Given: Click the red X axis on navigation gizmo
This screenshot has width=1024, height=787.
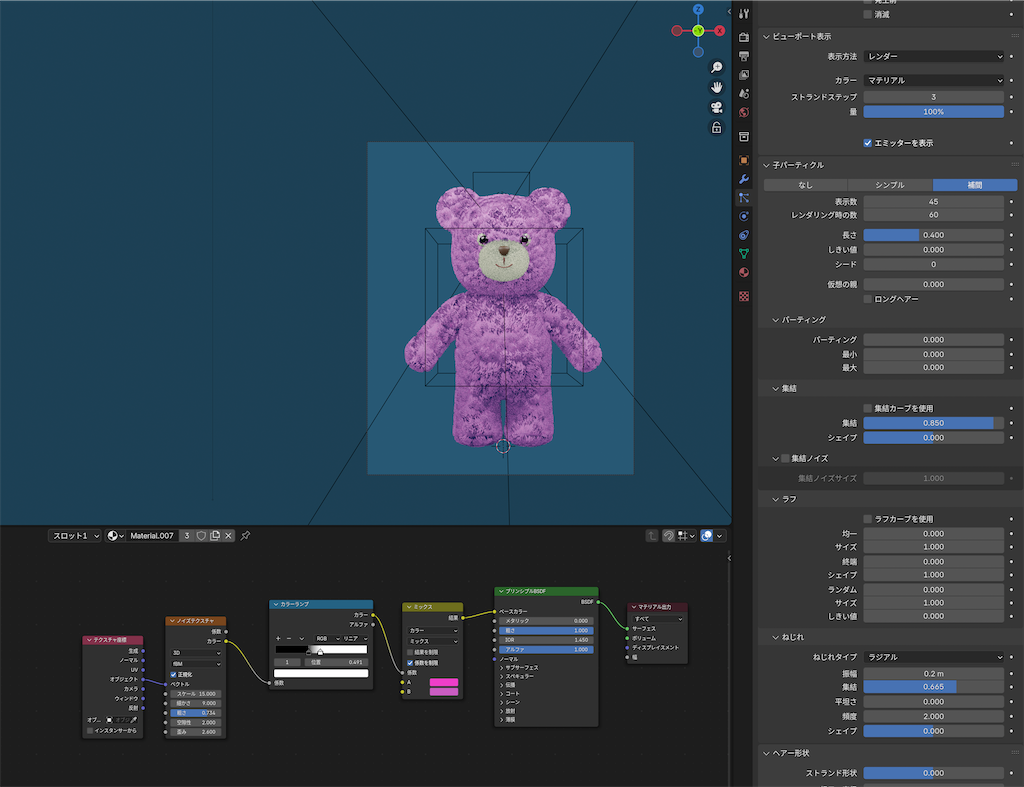Looking at the screenshot, I should (x=720, y=31).
